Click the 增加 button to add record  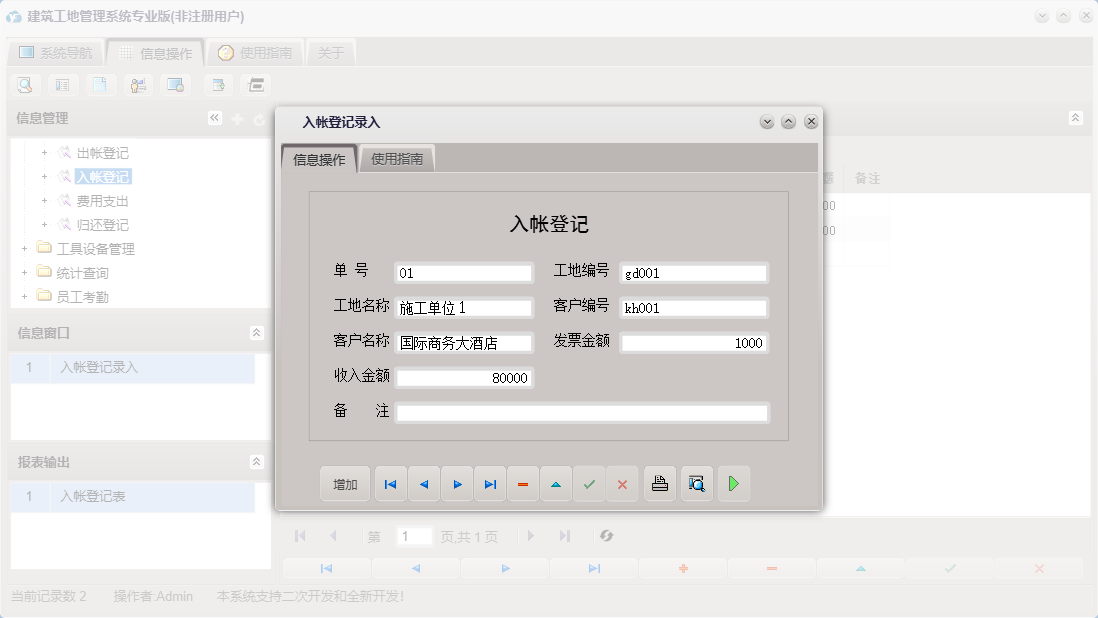point(344,483)
